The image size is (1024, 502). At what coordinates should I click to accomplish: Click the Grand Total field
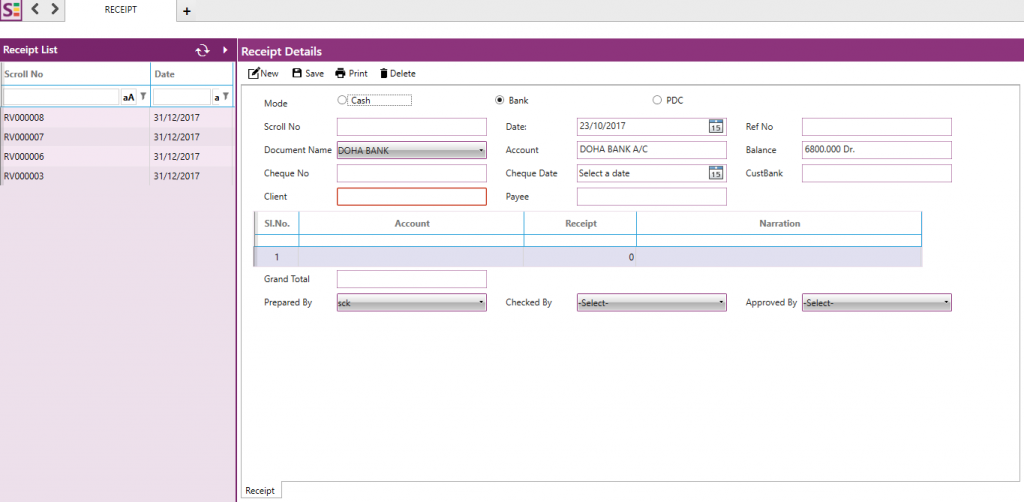[412, 279]
